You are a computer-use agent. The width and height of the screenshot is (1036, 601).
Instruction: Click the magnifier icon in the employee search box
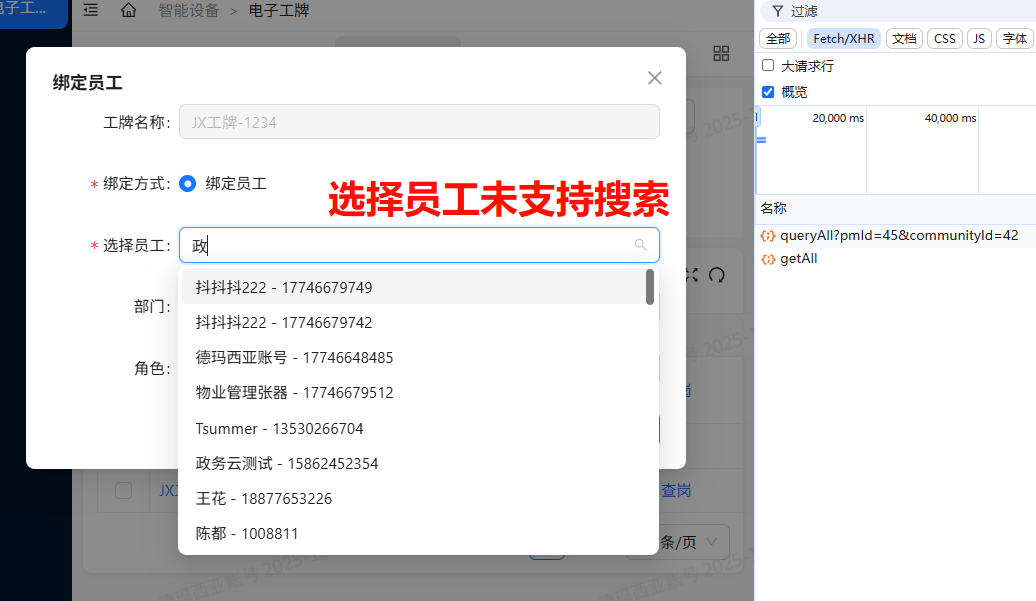[x=641, y=245]
